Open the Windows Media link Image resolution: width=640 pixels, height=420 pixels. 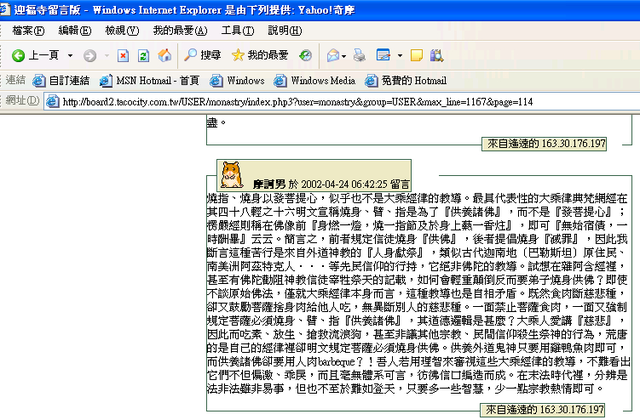pyautogui.click(x=314, y=80)
